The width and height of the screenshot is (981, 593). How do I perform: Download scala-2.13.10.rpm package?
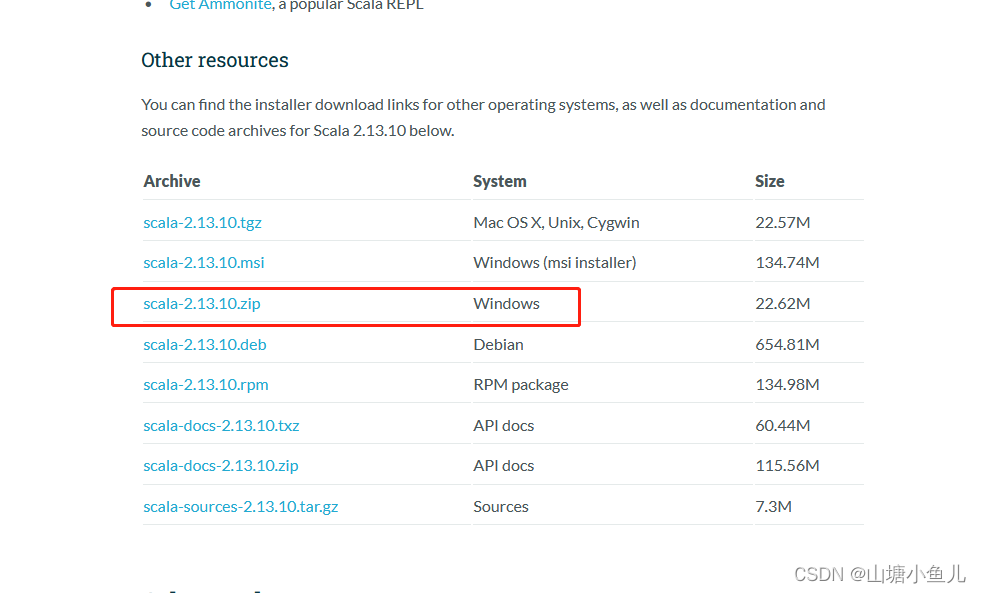(x=206, y=385)
